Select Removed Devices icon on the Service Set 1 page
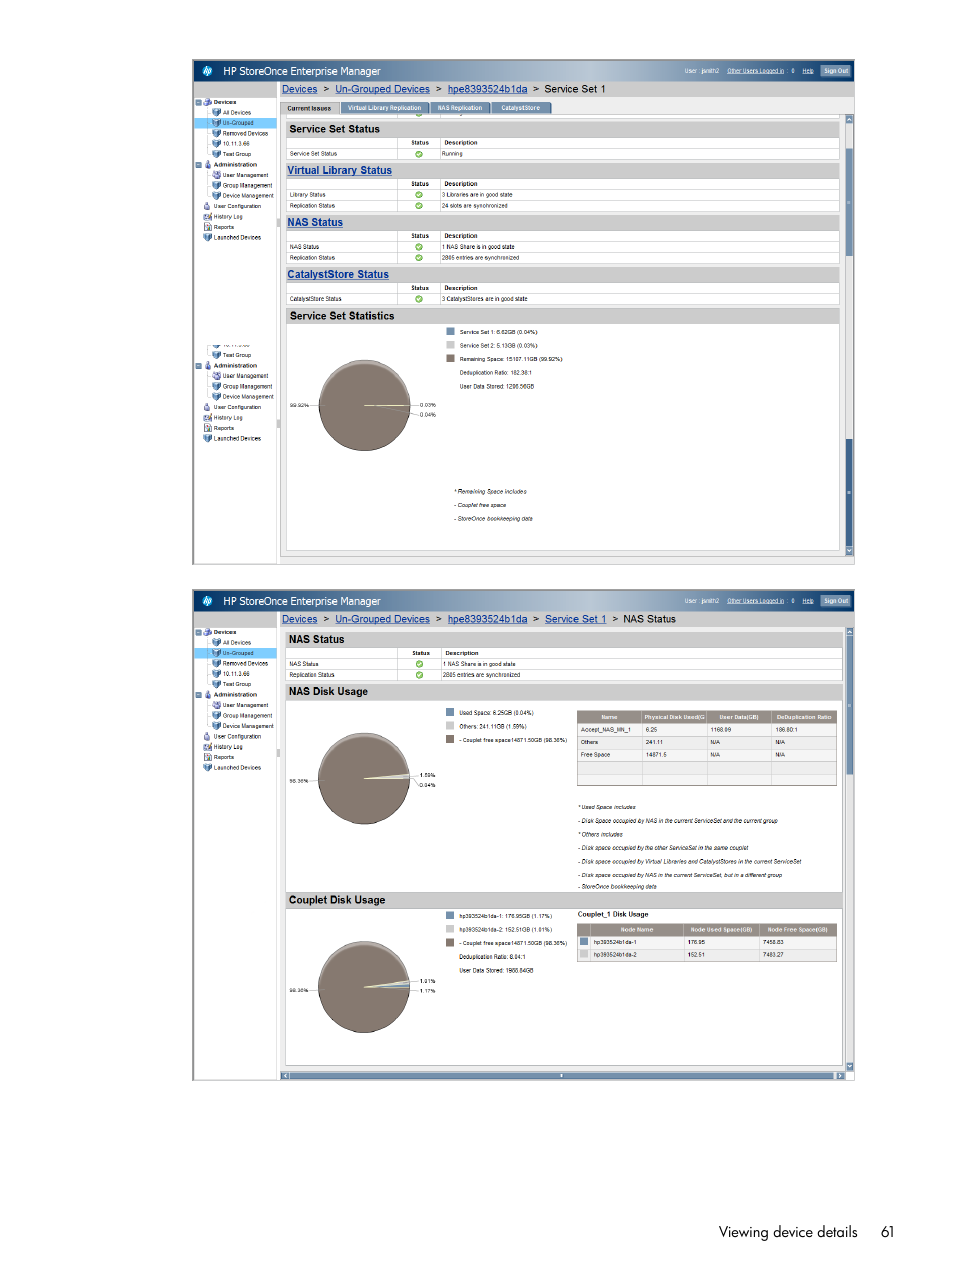 (216, 133)
